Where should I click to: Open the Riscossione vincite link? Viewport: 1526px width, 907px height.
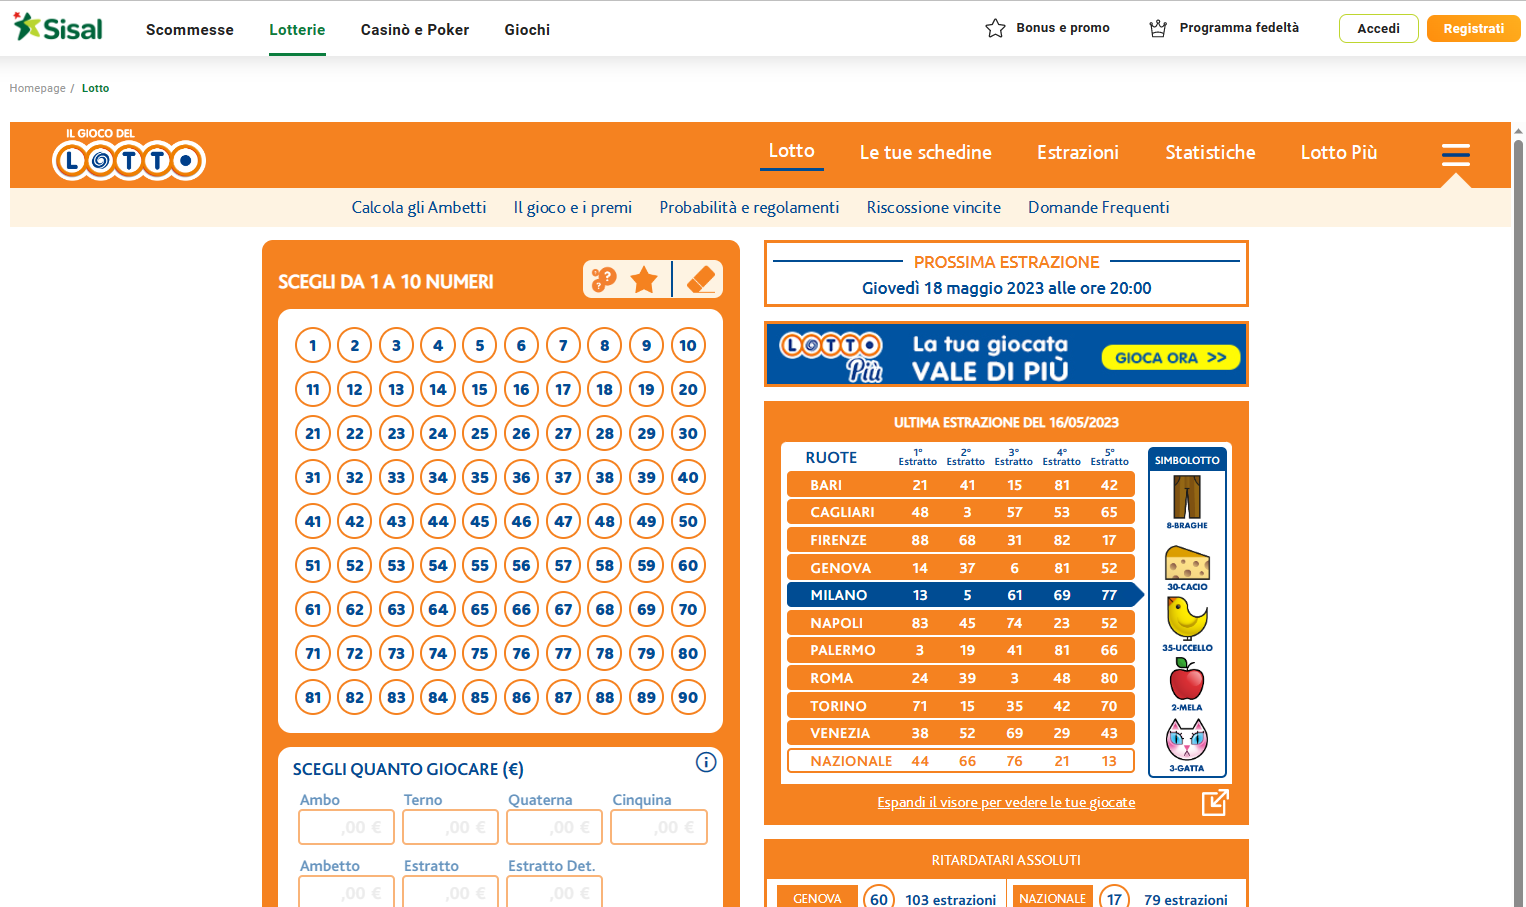pos(934,207)
